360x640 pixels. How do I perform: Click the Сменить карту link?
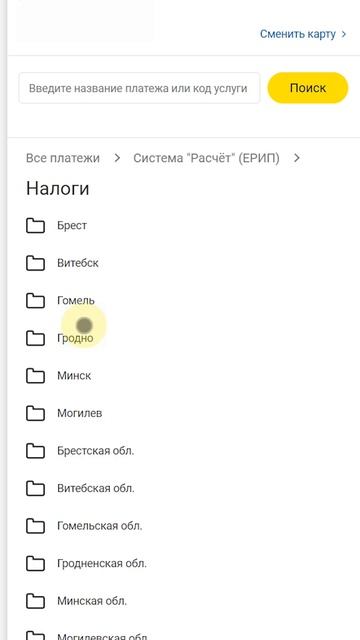click(x=298, y=34)
